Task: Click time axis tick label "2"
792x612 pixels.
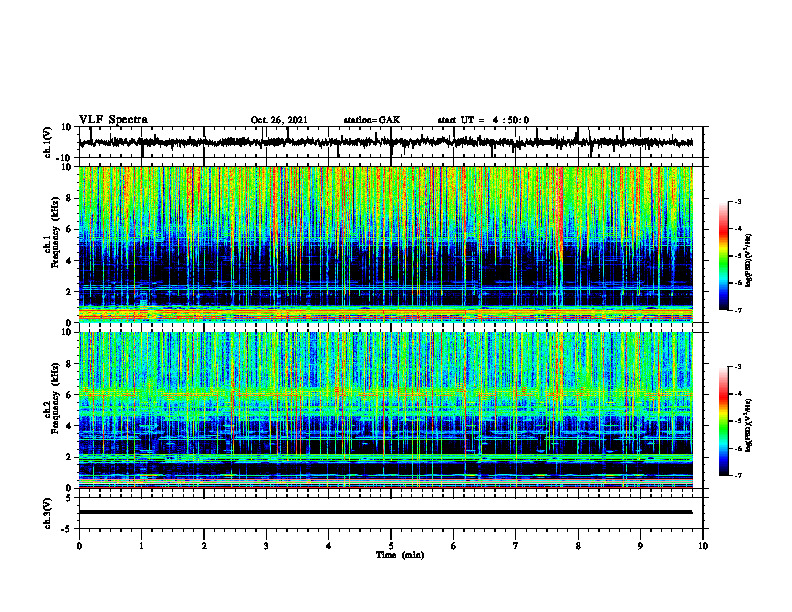Action: pos(204,546)
